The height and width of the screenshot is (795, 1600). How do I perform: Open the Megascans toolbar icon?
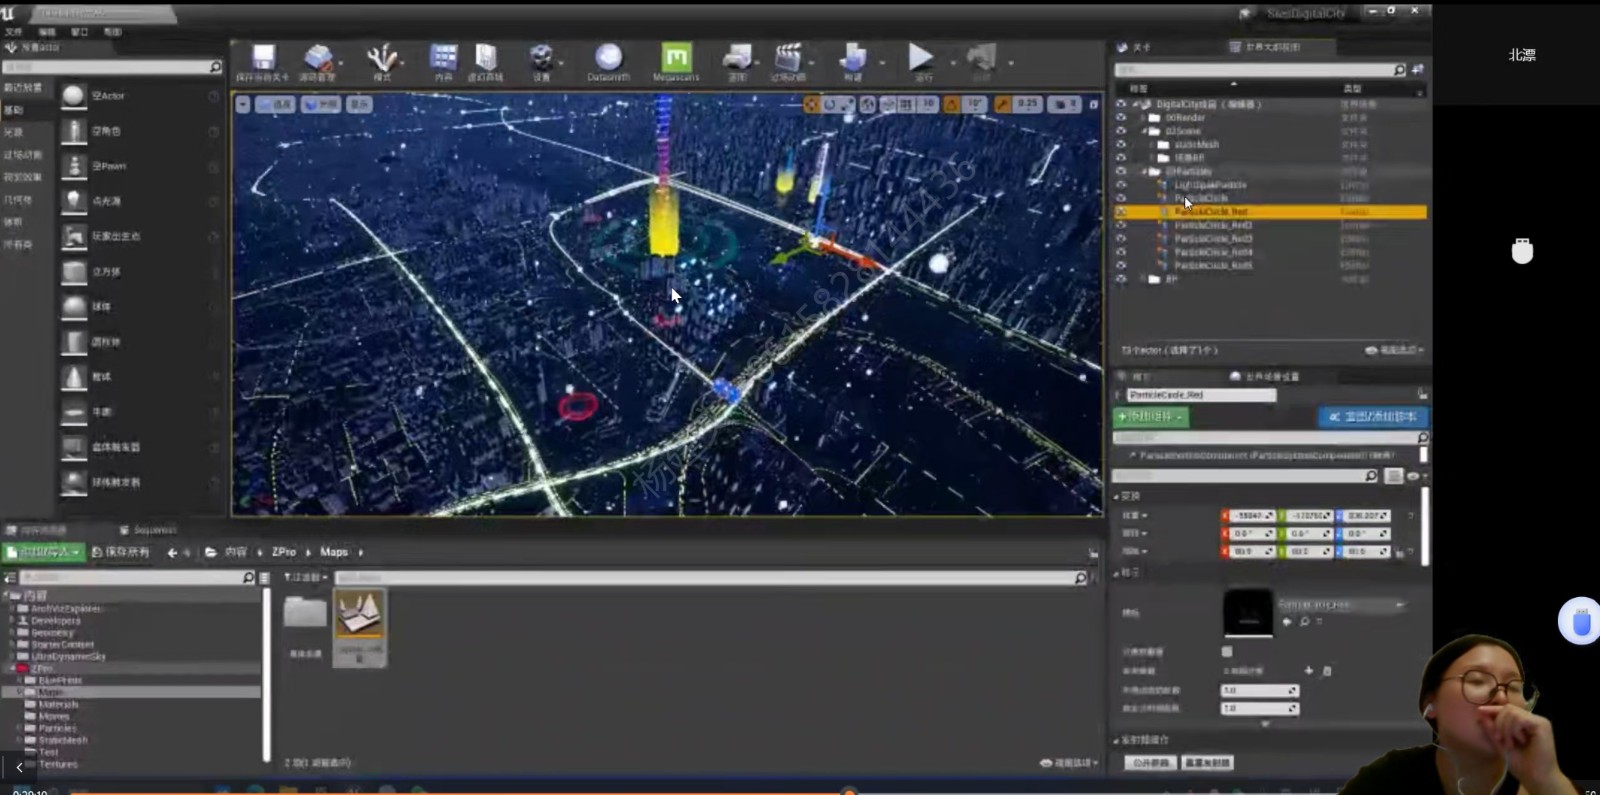point(676,57)
